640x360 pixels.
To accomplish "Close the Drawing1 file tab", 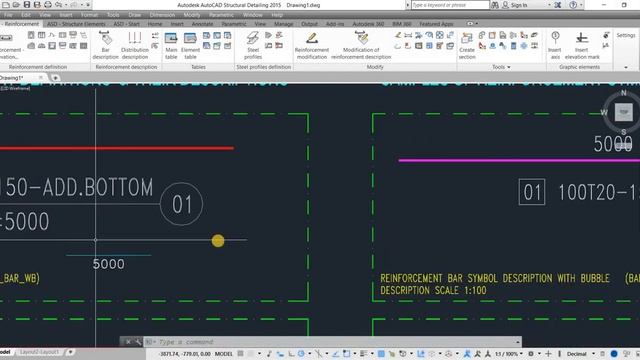I will pyautogui.click(x=40, y=78).
